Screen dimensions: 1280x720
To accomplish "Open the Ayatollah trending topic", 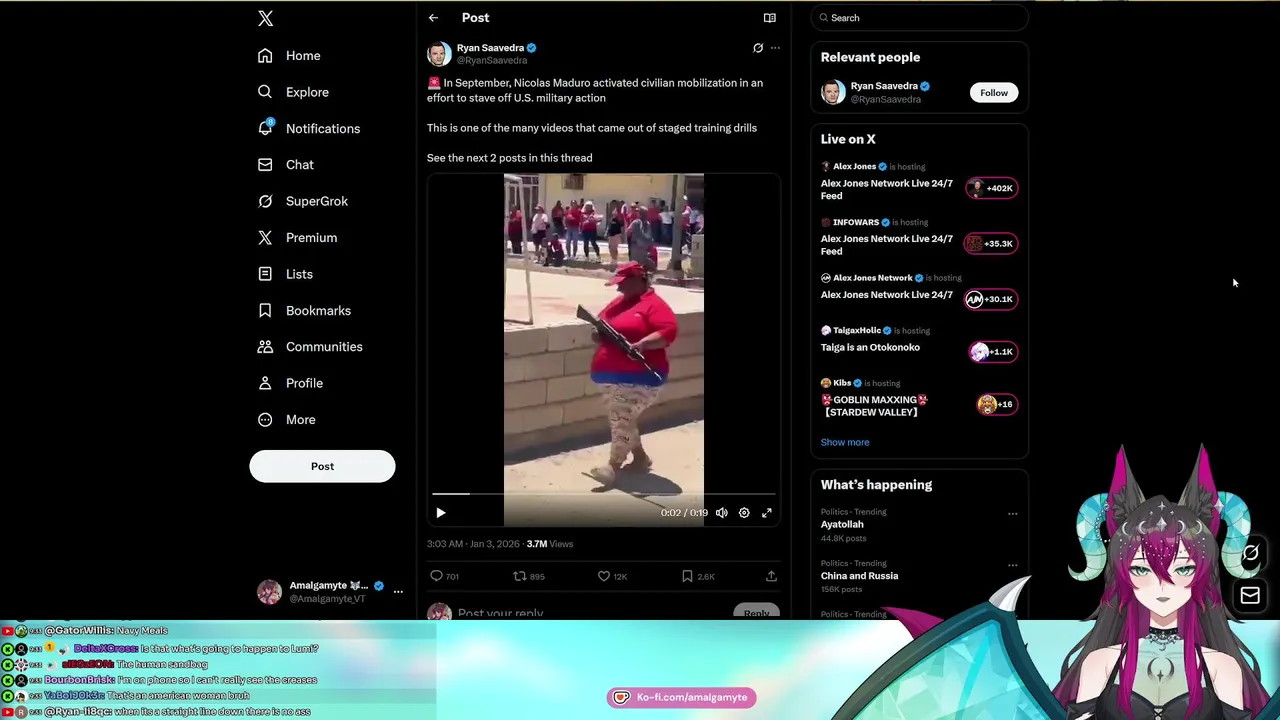I will (x=842, y=524).
